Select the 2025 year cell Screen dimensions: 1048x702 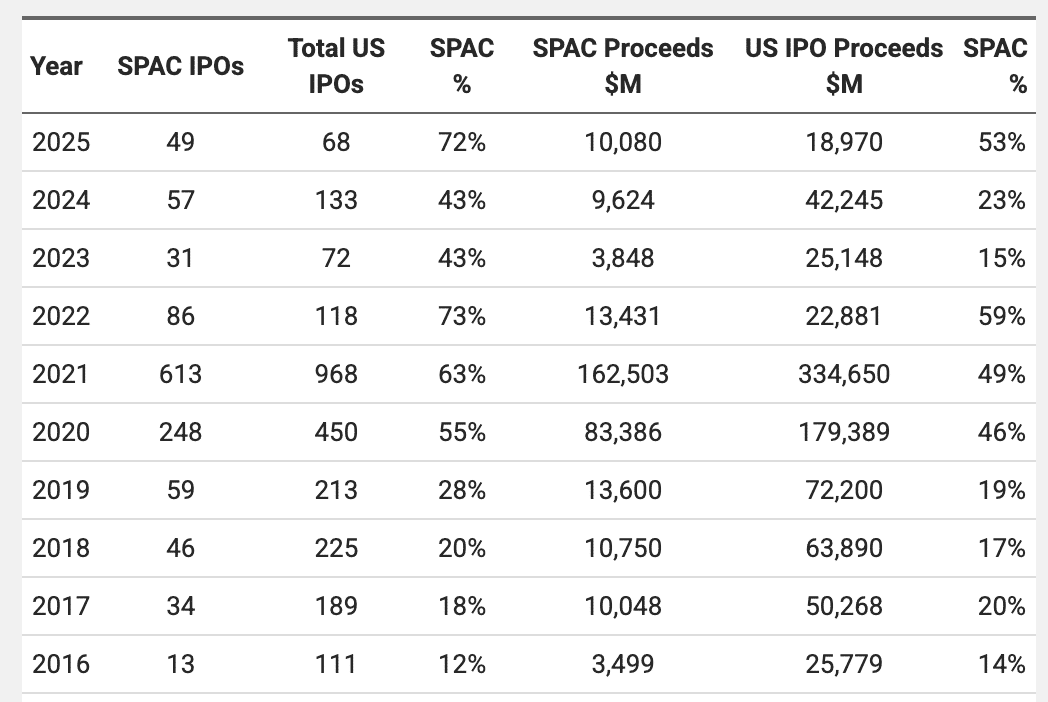pyautogui.click(x=61, y=142)
